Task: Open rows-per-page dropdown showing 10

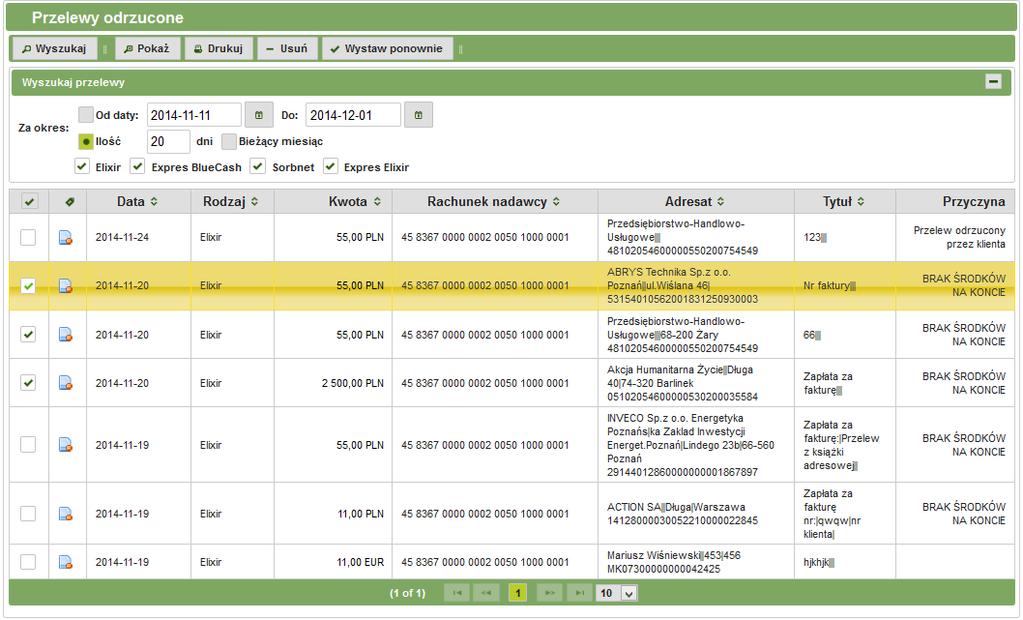Action: (616, 593)
